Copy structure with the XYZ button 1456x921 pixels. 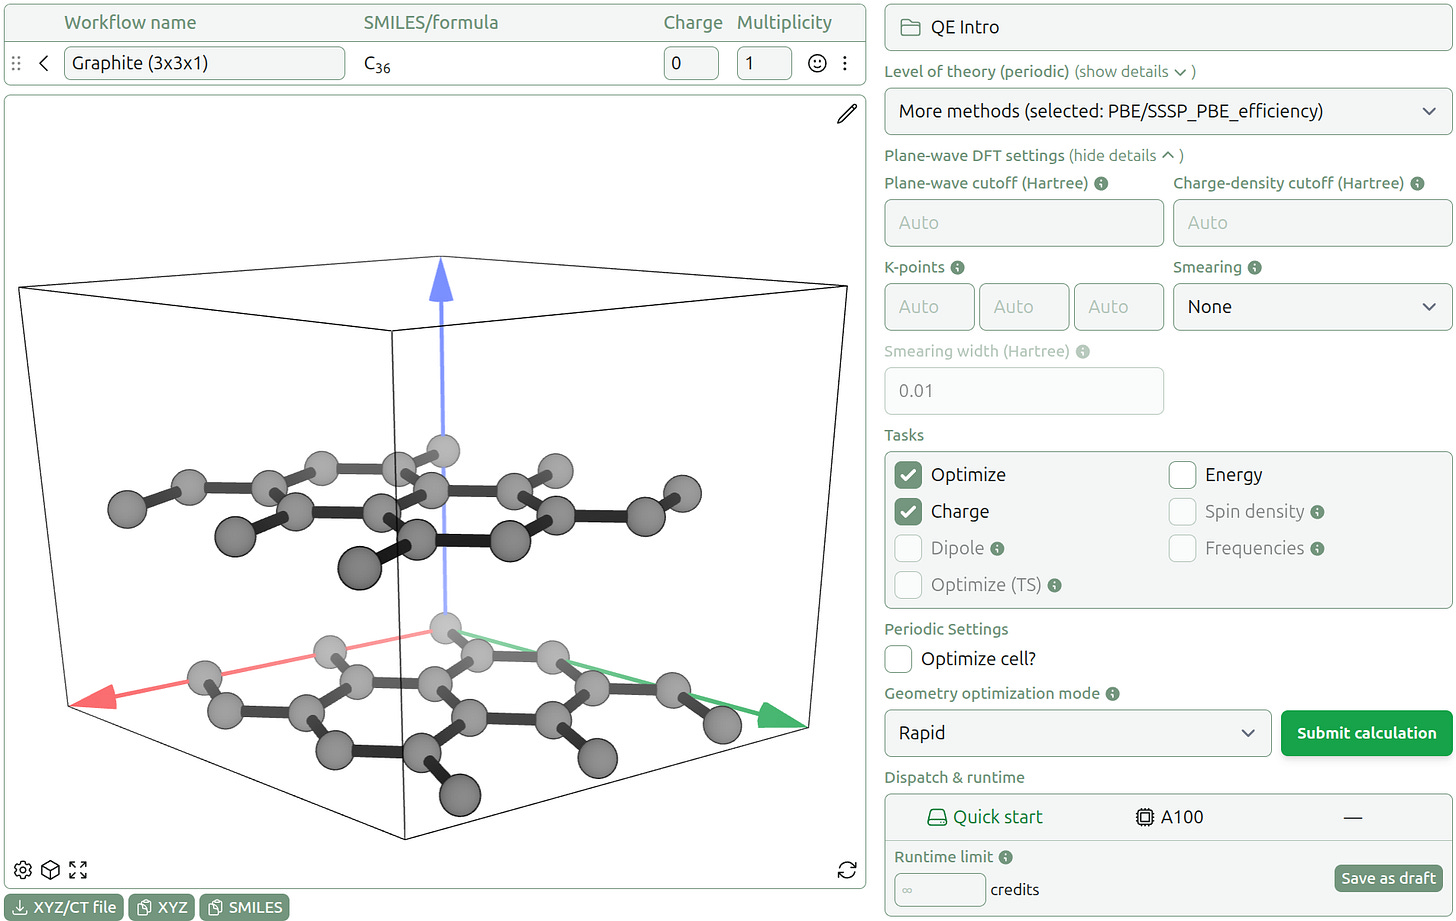162,907
